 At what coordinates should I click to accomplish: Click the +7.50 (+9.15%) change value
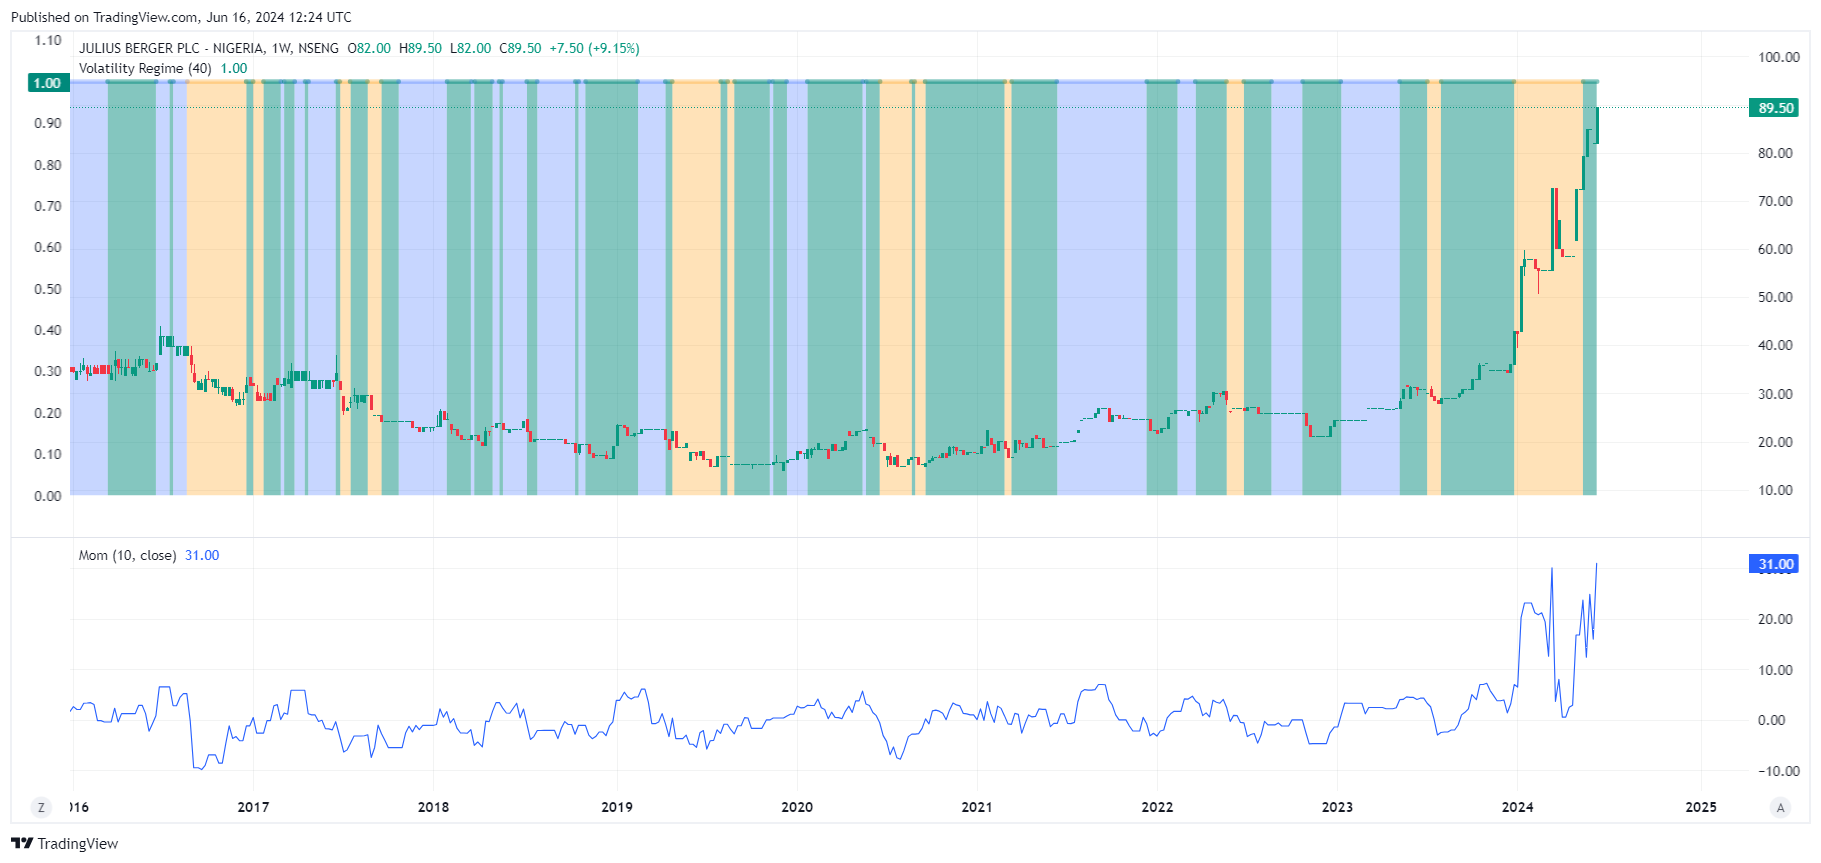(x=594, y=48)
